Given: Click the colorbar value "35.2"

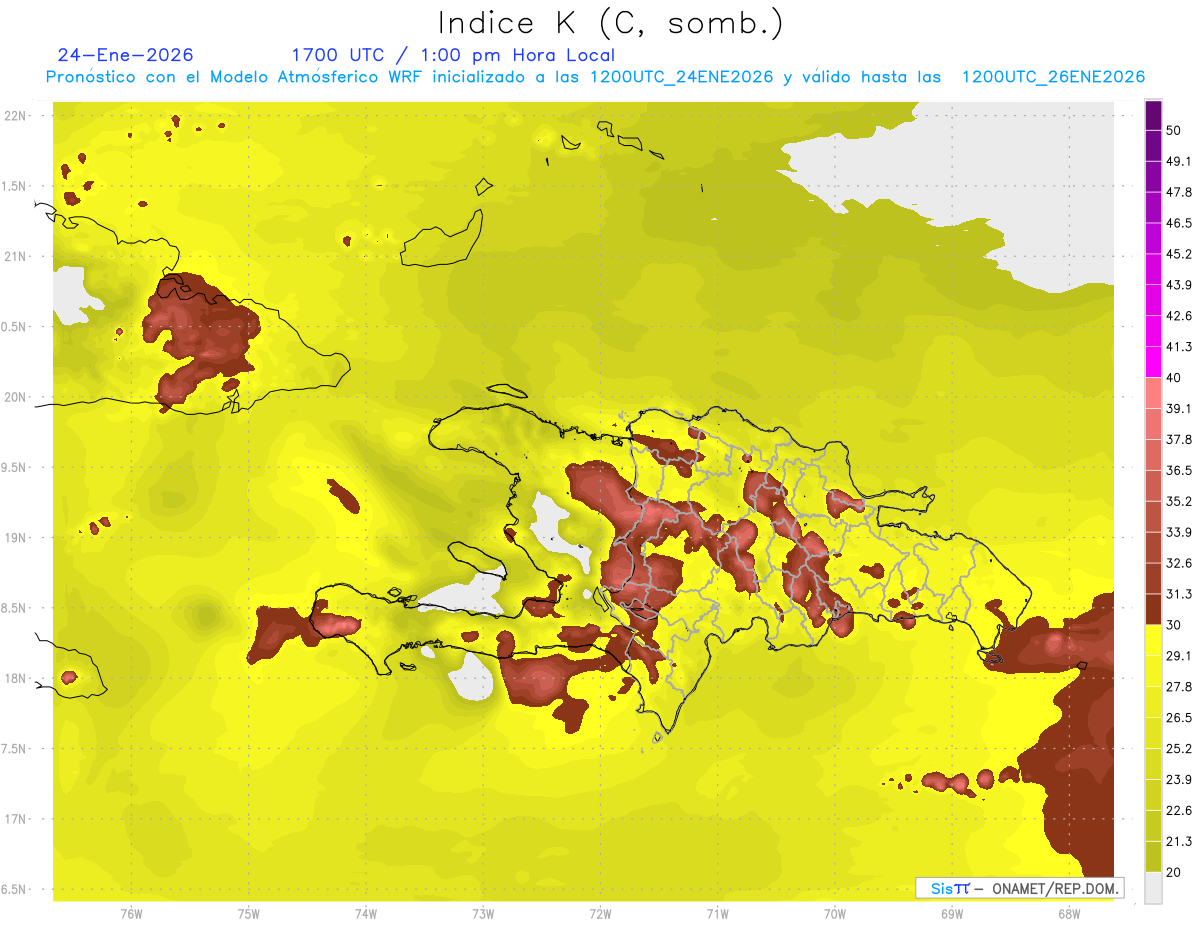Looking at the screenshot, I should (1179, 501).
